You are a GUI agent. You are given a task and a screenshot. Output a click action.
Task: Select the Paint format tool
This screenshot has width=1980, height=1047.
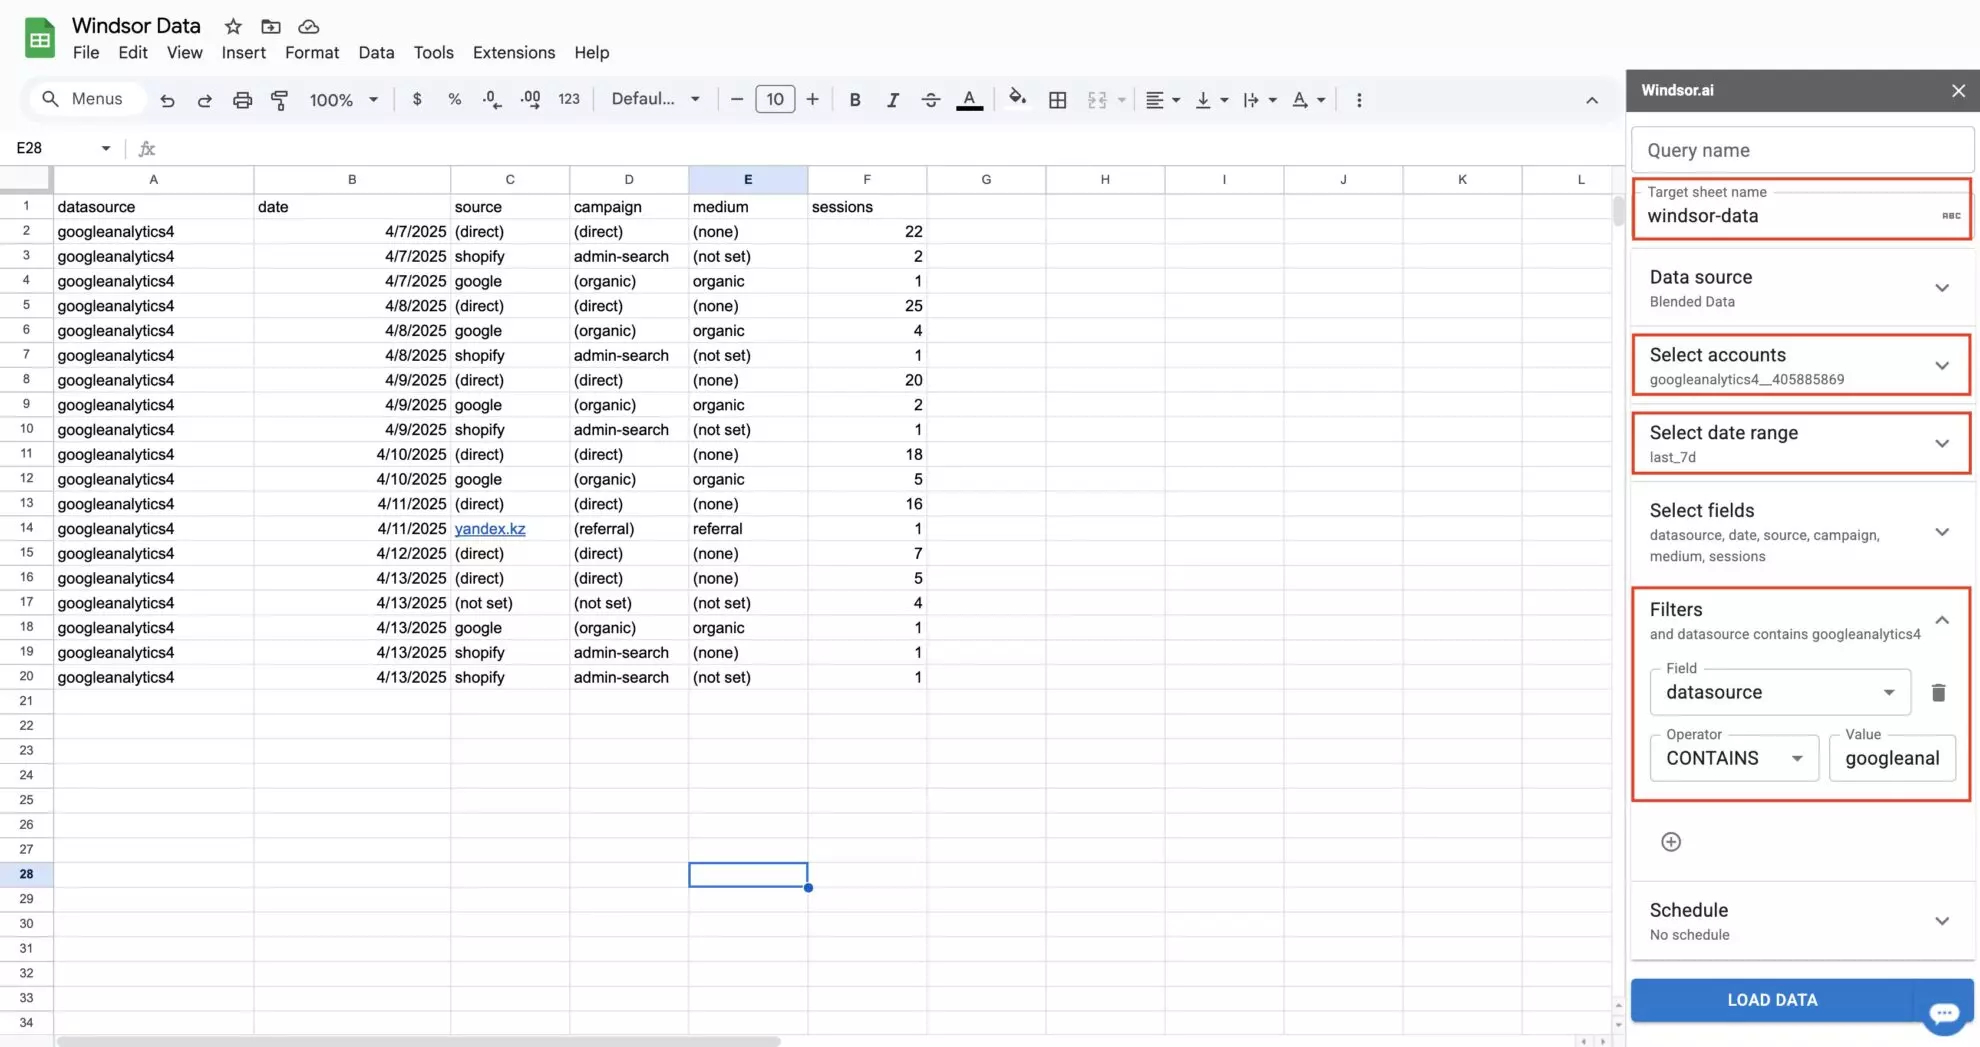coord(279,99)
